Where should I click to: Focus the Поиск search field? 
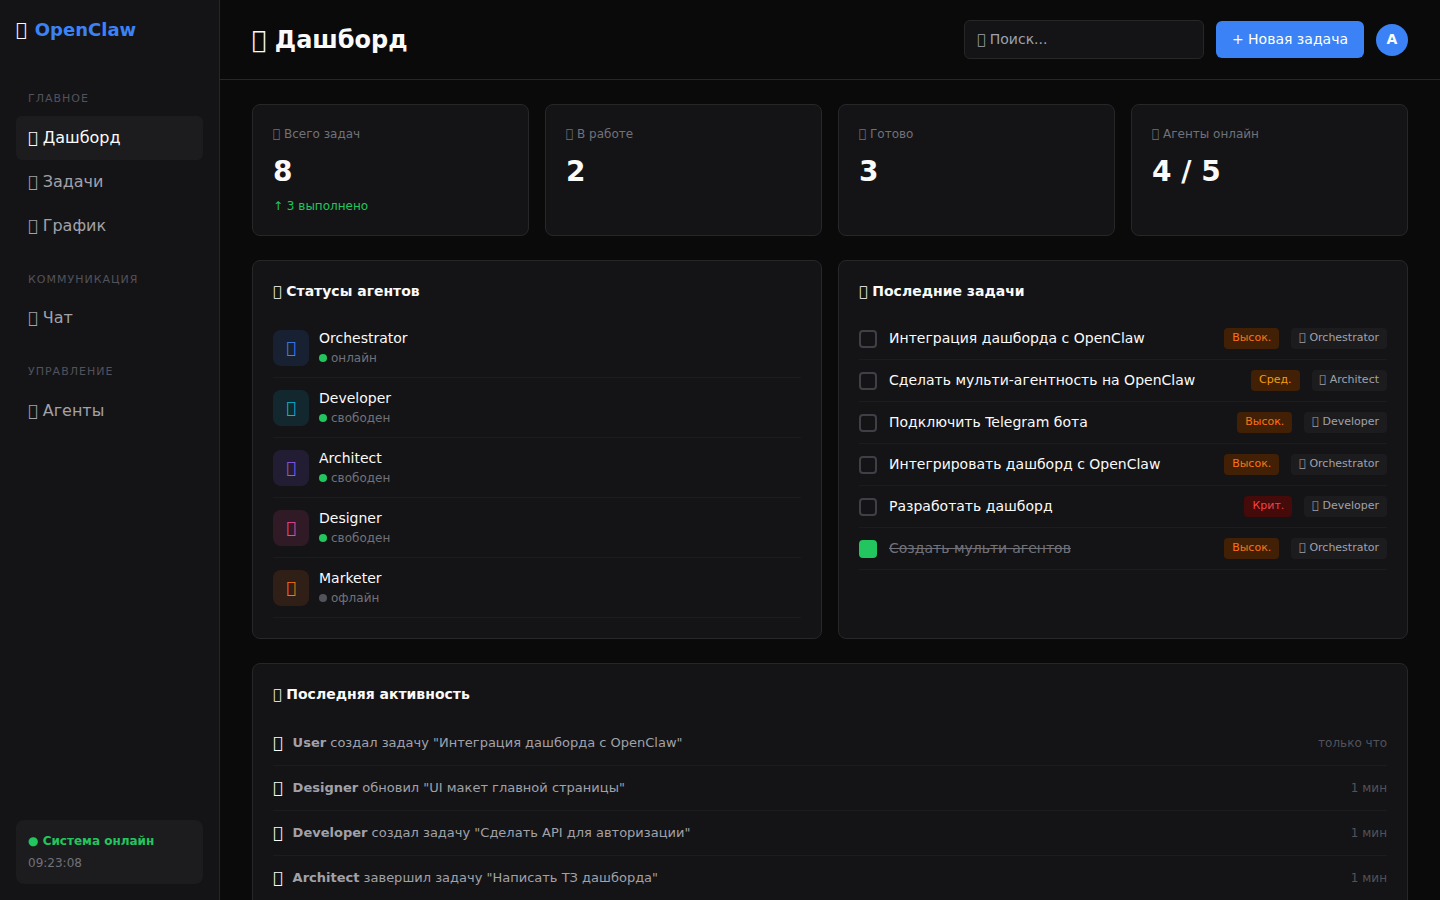pyautogui.click(x=1084, y=40)
